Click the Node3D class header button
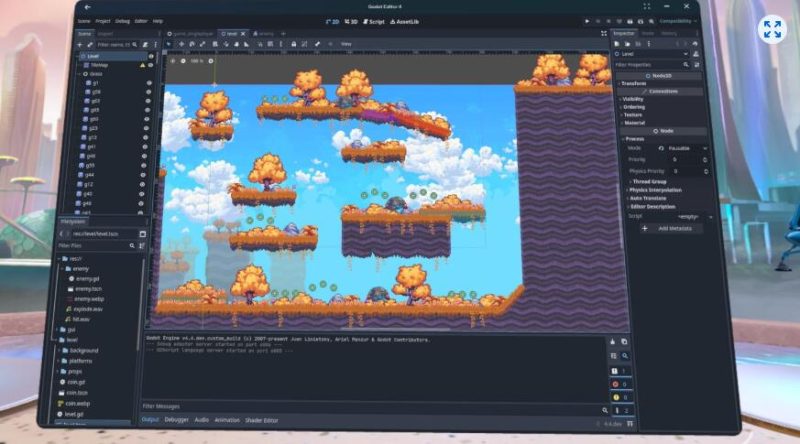800x444 pixels. pos(659,76)
